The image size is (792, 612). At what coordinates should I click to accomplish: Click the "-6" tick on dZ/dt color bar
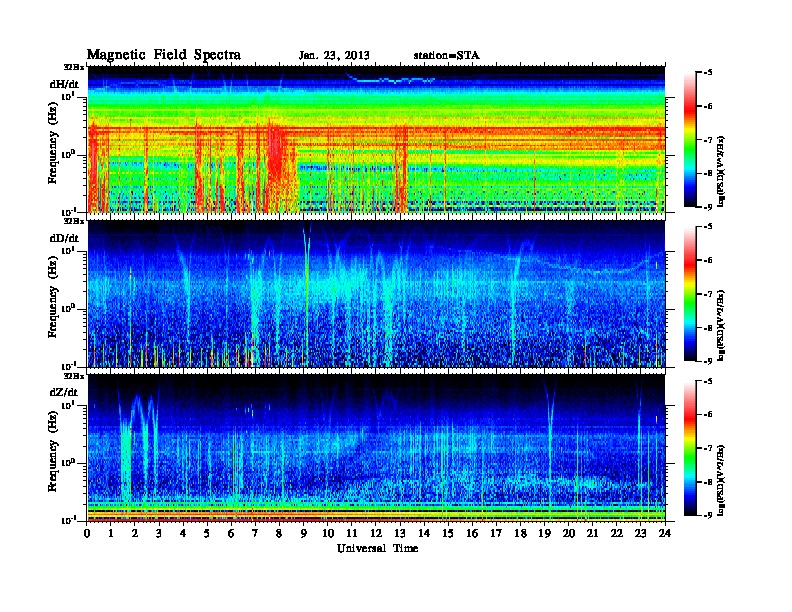tap(708, 415)
